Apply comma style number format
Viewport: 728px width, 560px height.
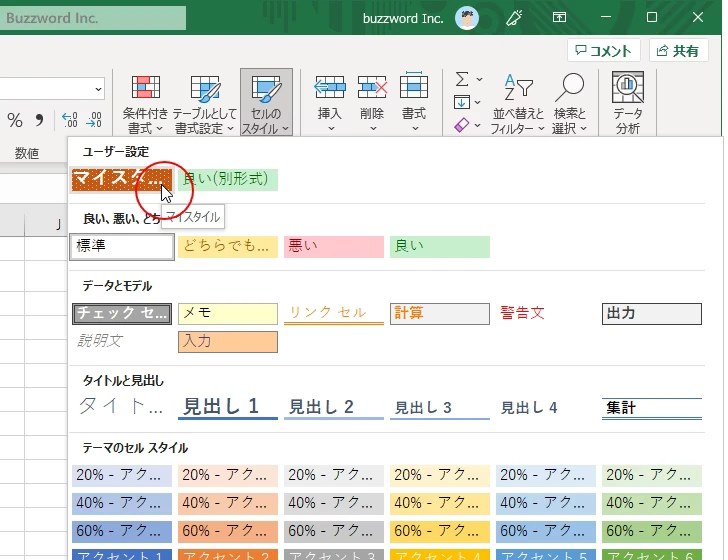click(x=39, y=121)
